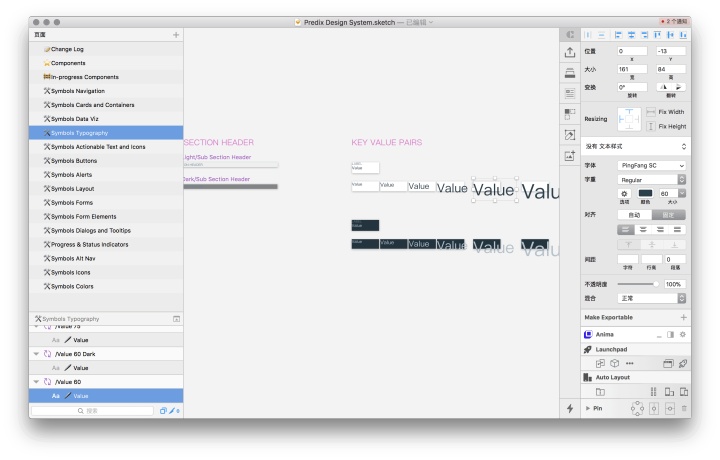Click Launchpad 3D cube icon
Image resolution: width=720 pixels, height=460 pixels.
(614, 363)
